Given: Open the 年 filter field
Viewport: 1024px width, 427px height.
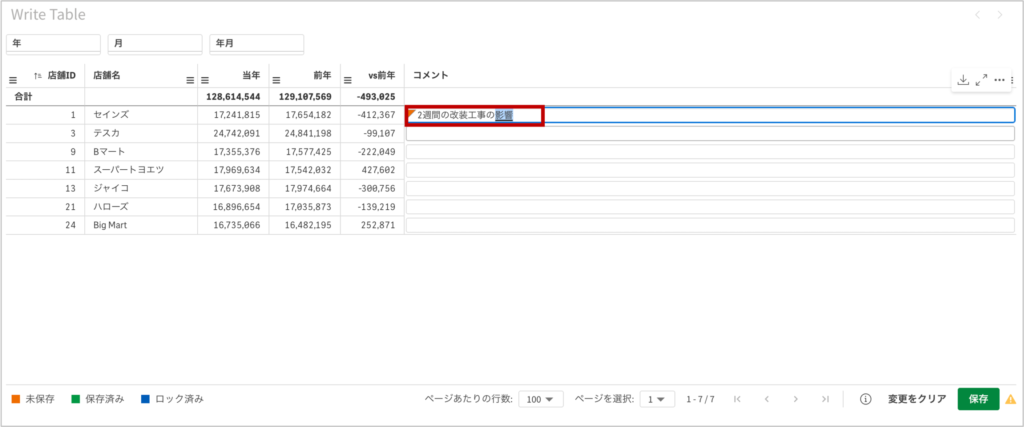Looking at the screenshot, I should pyautogui.click(x=54, y=43).
